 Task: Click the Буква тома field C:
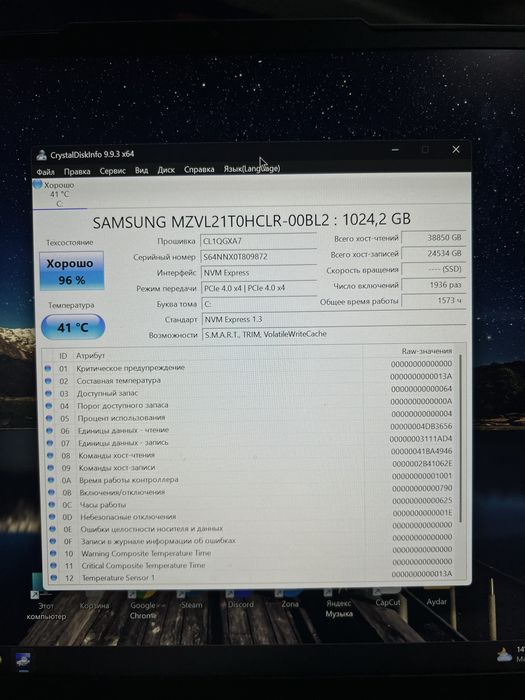(259, 304)
